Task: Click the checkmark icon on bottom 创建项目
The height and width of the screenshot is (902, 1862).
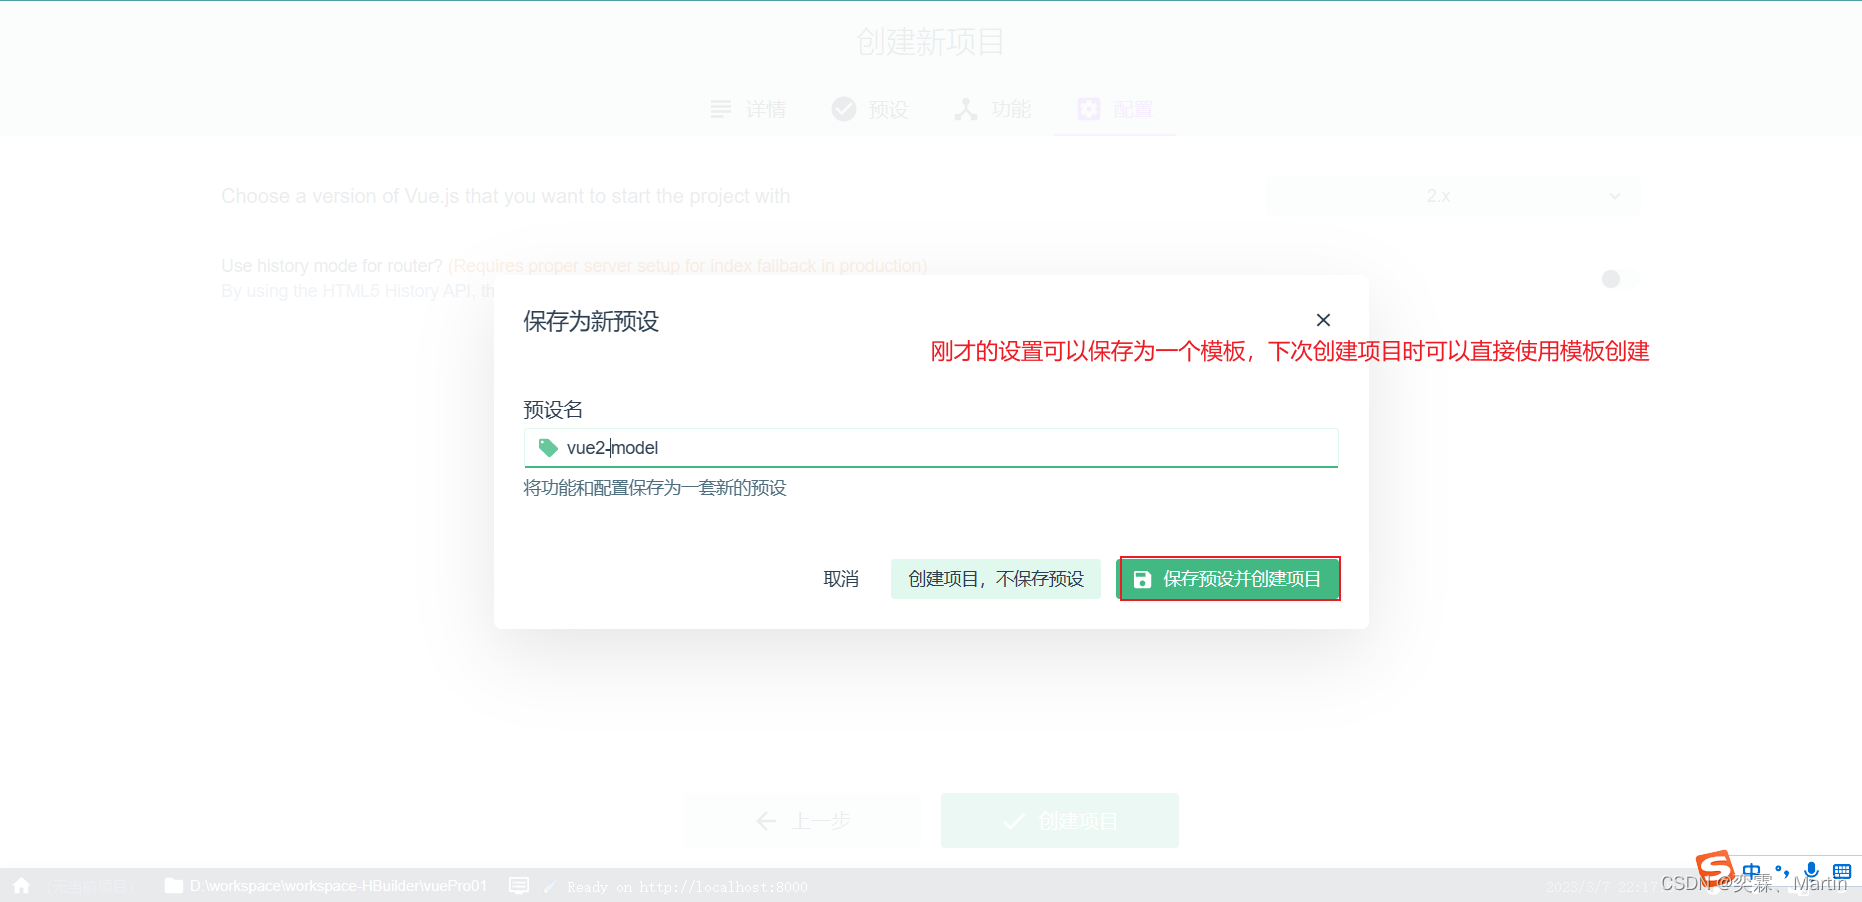Action: pos(1014,821)
